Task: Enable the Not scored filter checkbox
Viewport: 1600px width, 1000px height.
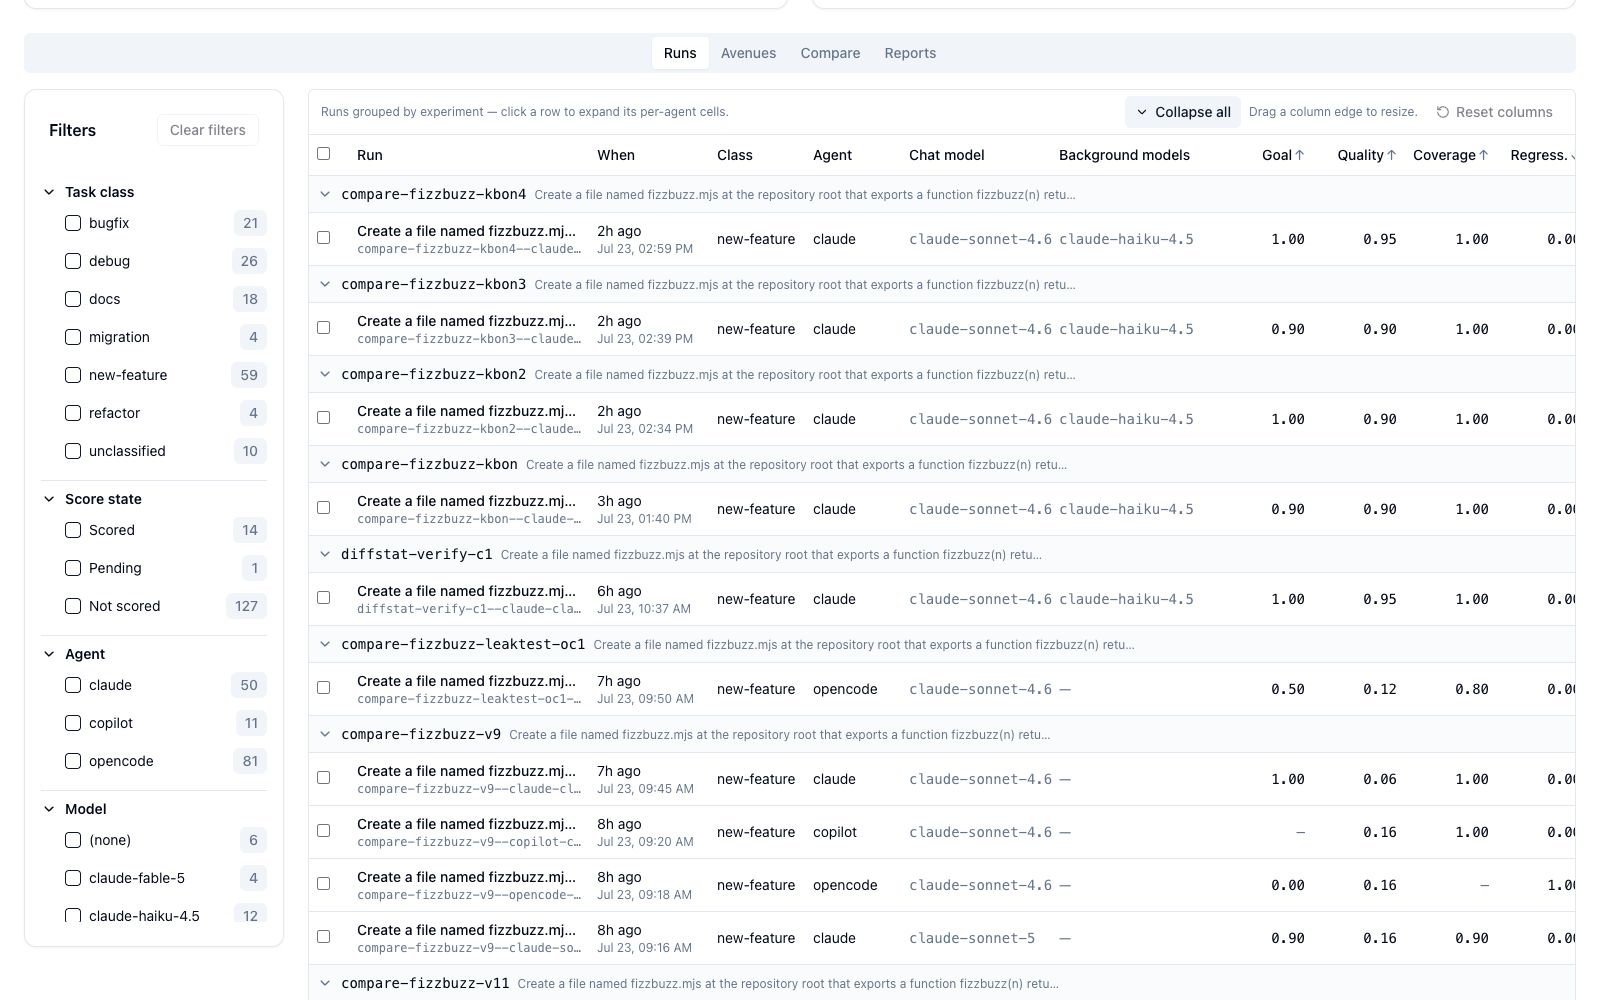Action: (73, 606)
